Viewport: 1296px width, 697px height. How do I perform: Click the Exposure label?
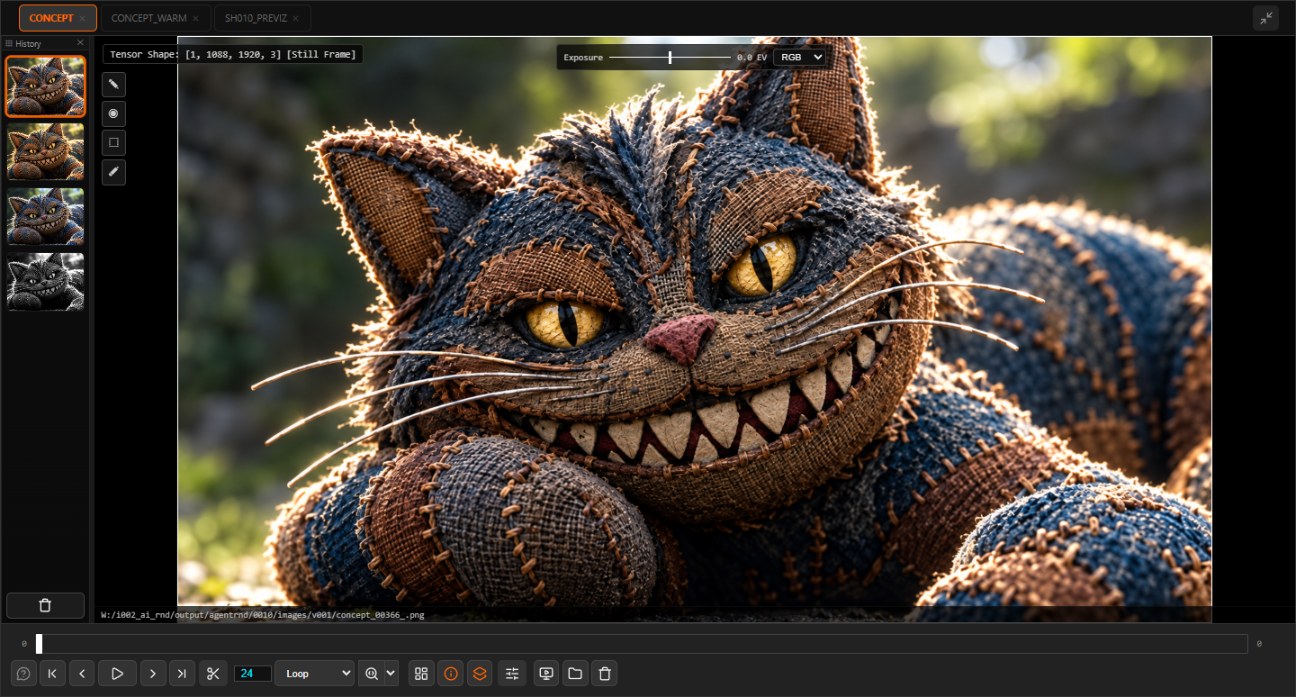point(583,57)
